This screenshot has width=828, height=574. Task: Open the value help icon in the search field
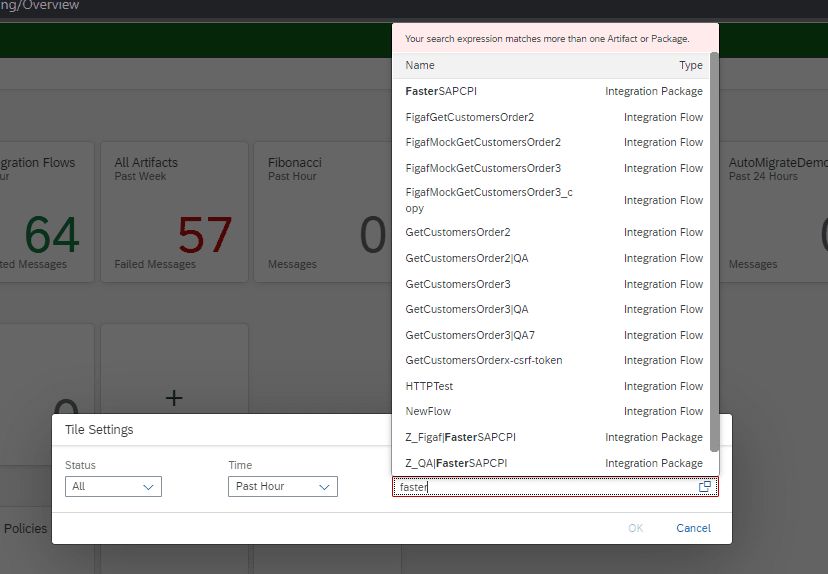704,487
